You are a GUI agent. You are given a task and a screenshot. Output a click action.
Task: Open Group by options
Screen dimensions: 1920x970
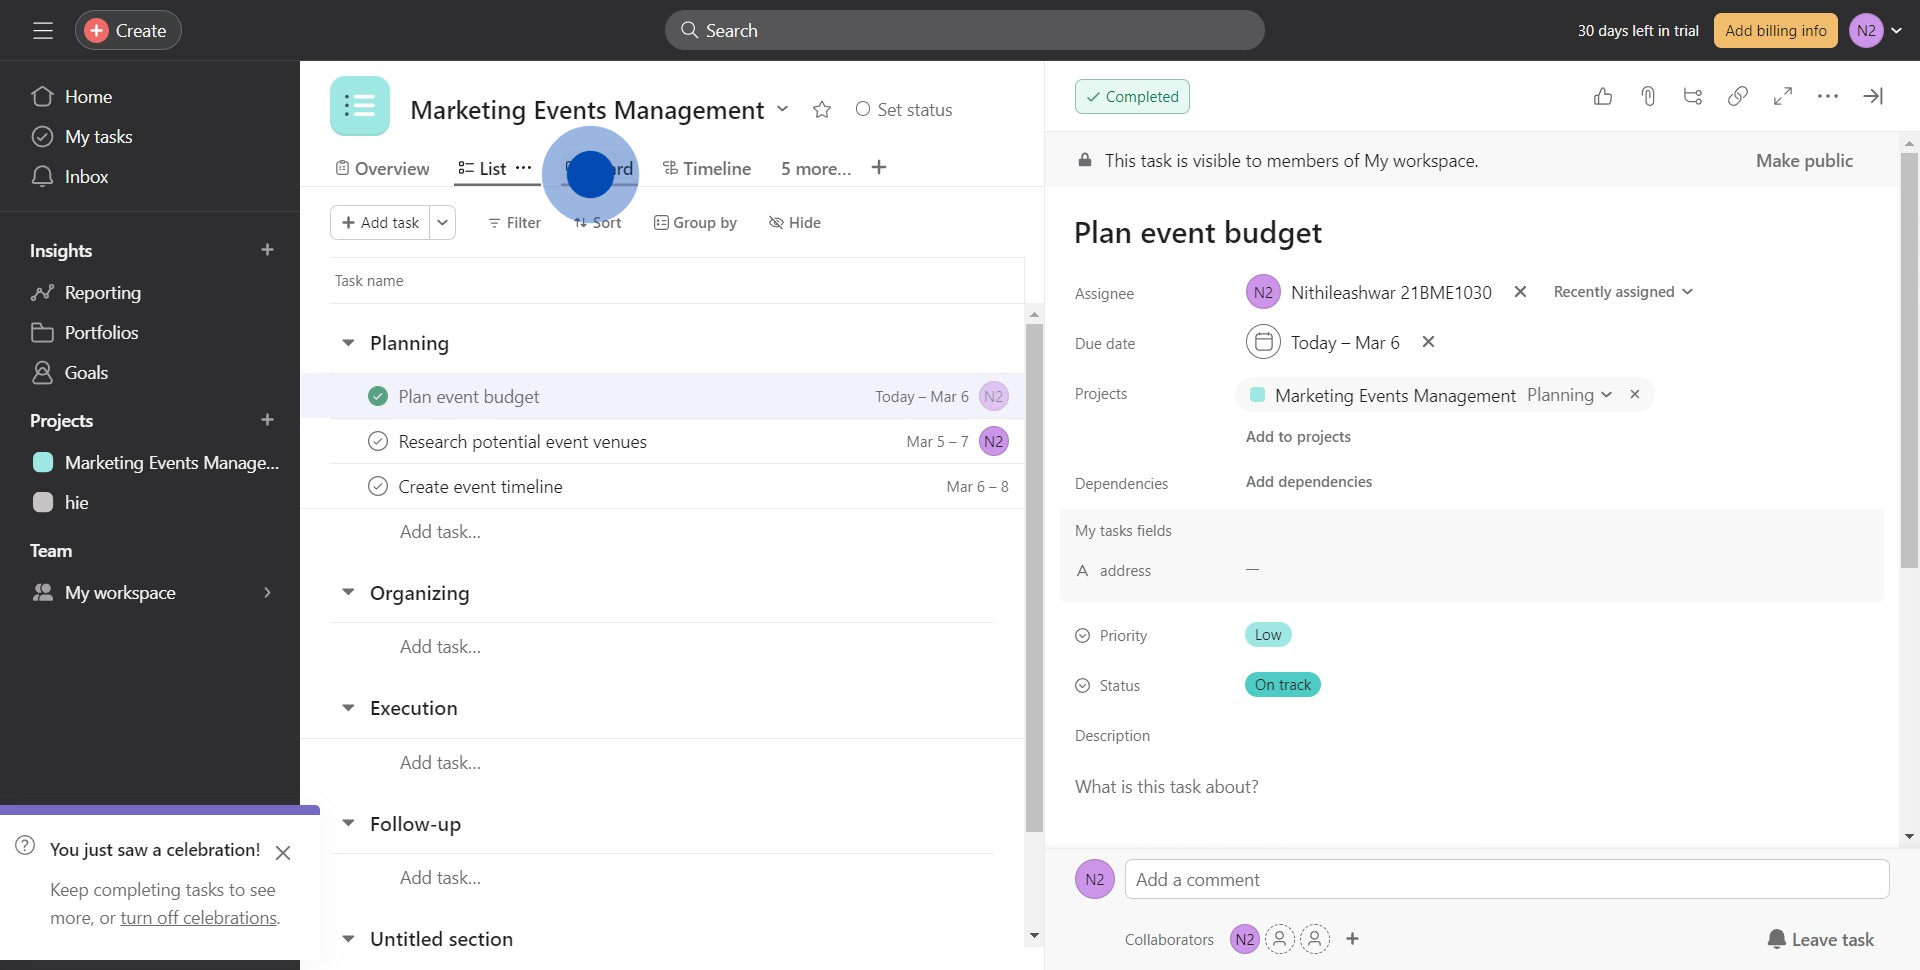point(695,223)
